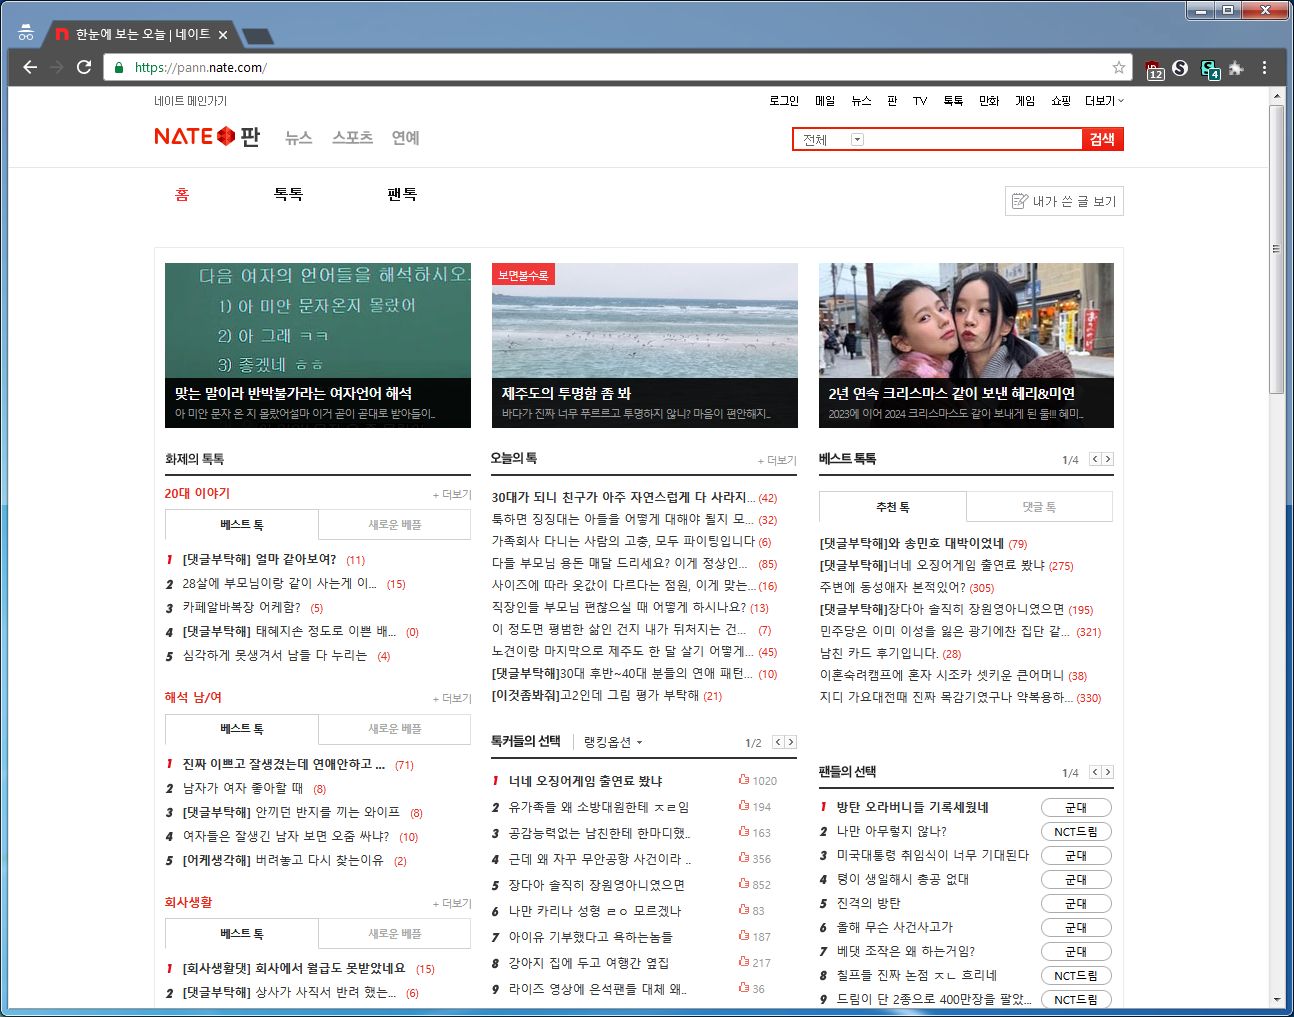
Task: Open thumbnail 제주도의 투명함 좀 봐
Action: click(645, 345)
